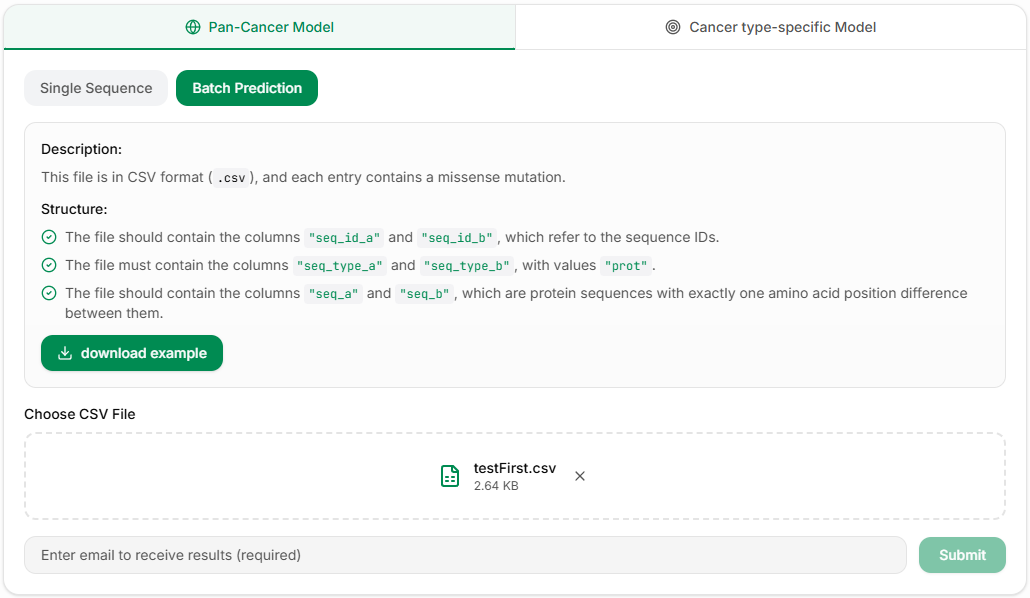The image size is (1030, 598).
Task: Click the "seq_id_a" column code label
Action: (344, 238)
